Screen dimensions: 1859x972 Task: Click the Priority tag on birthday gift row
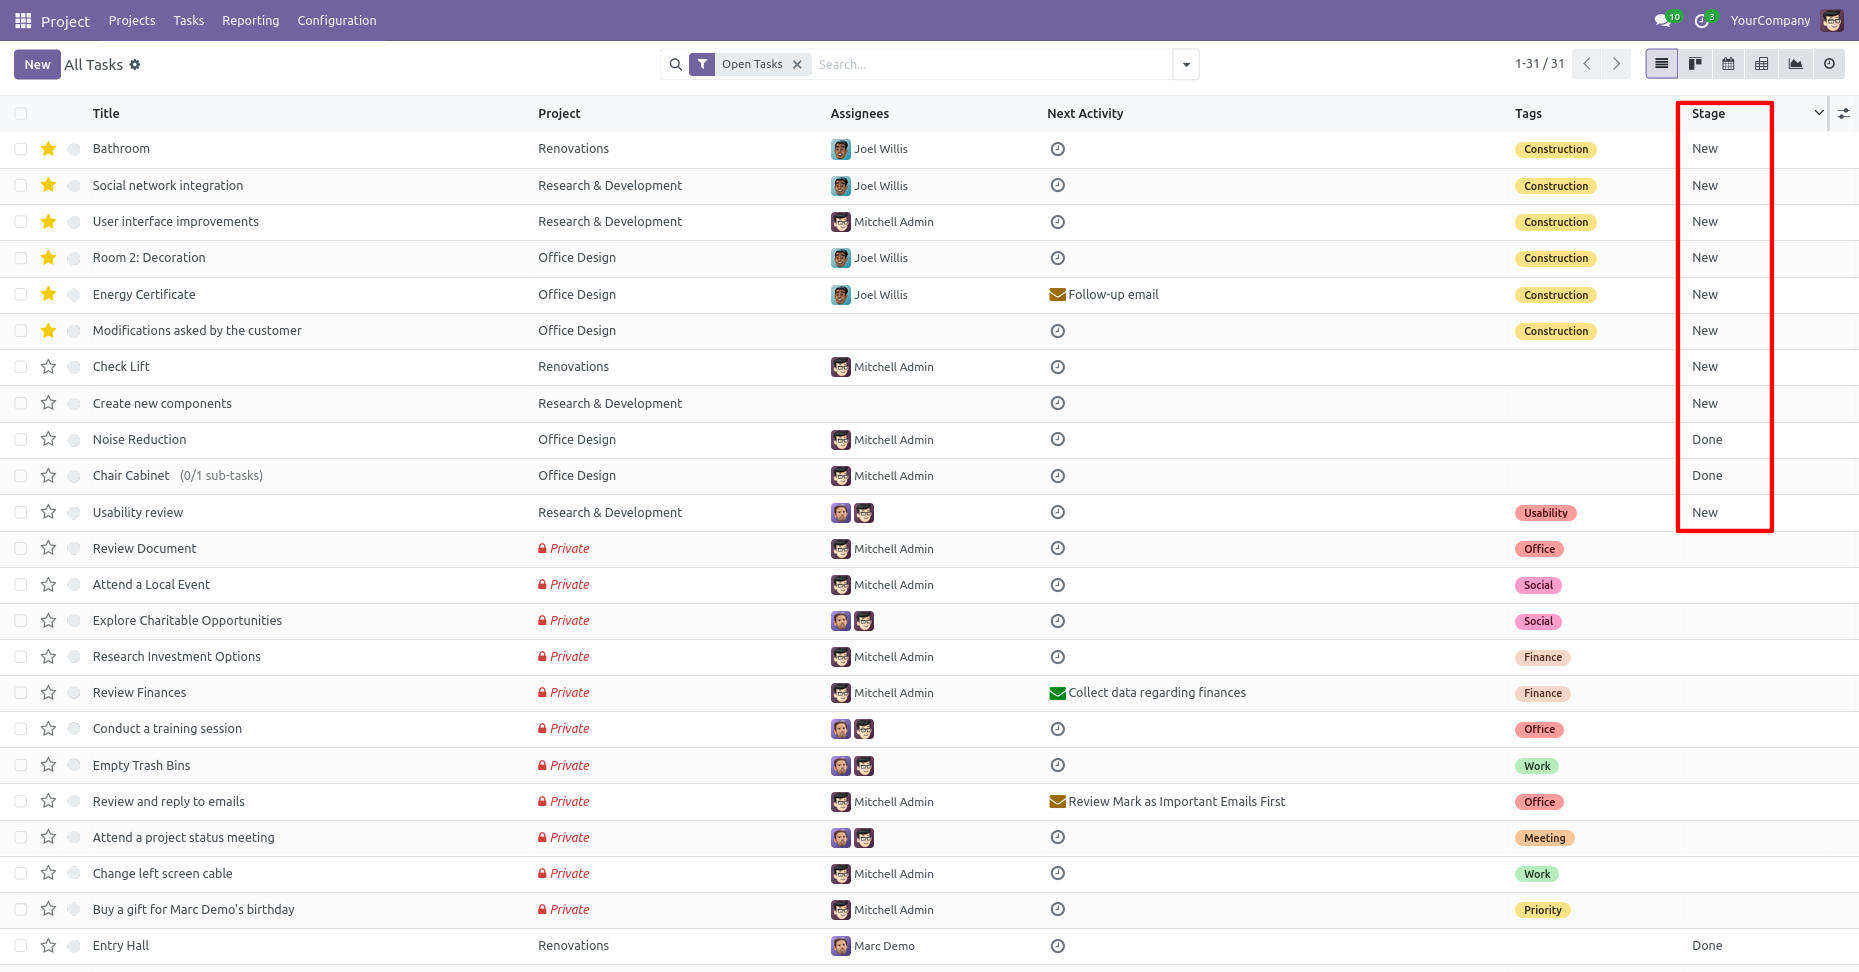click(x=1543, y=910)
